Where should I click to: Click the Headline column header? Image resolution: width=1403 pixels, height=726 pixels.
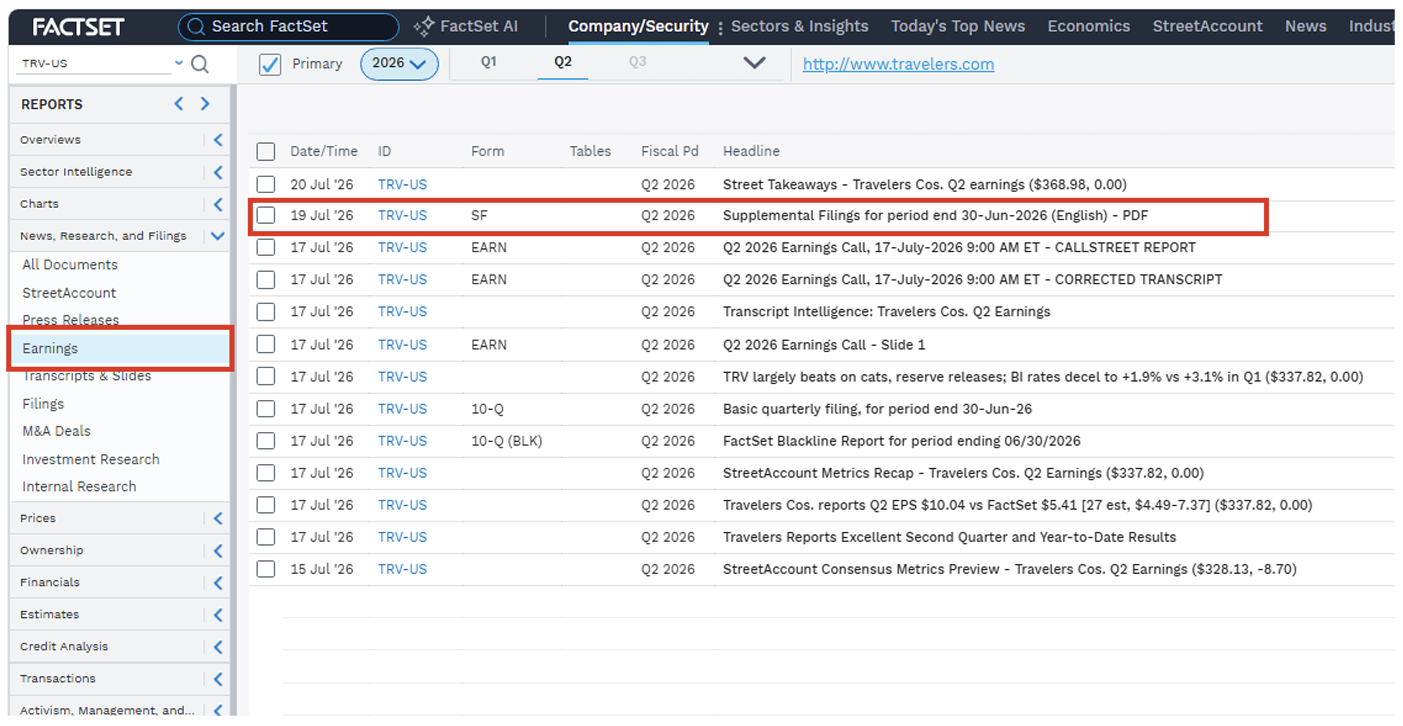pyautogui.click(x=751, y=151)
